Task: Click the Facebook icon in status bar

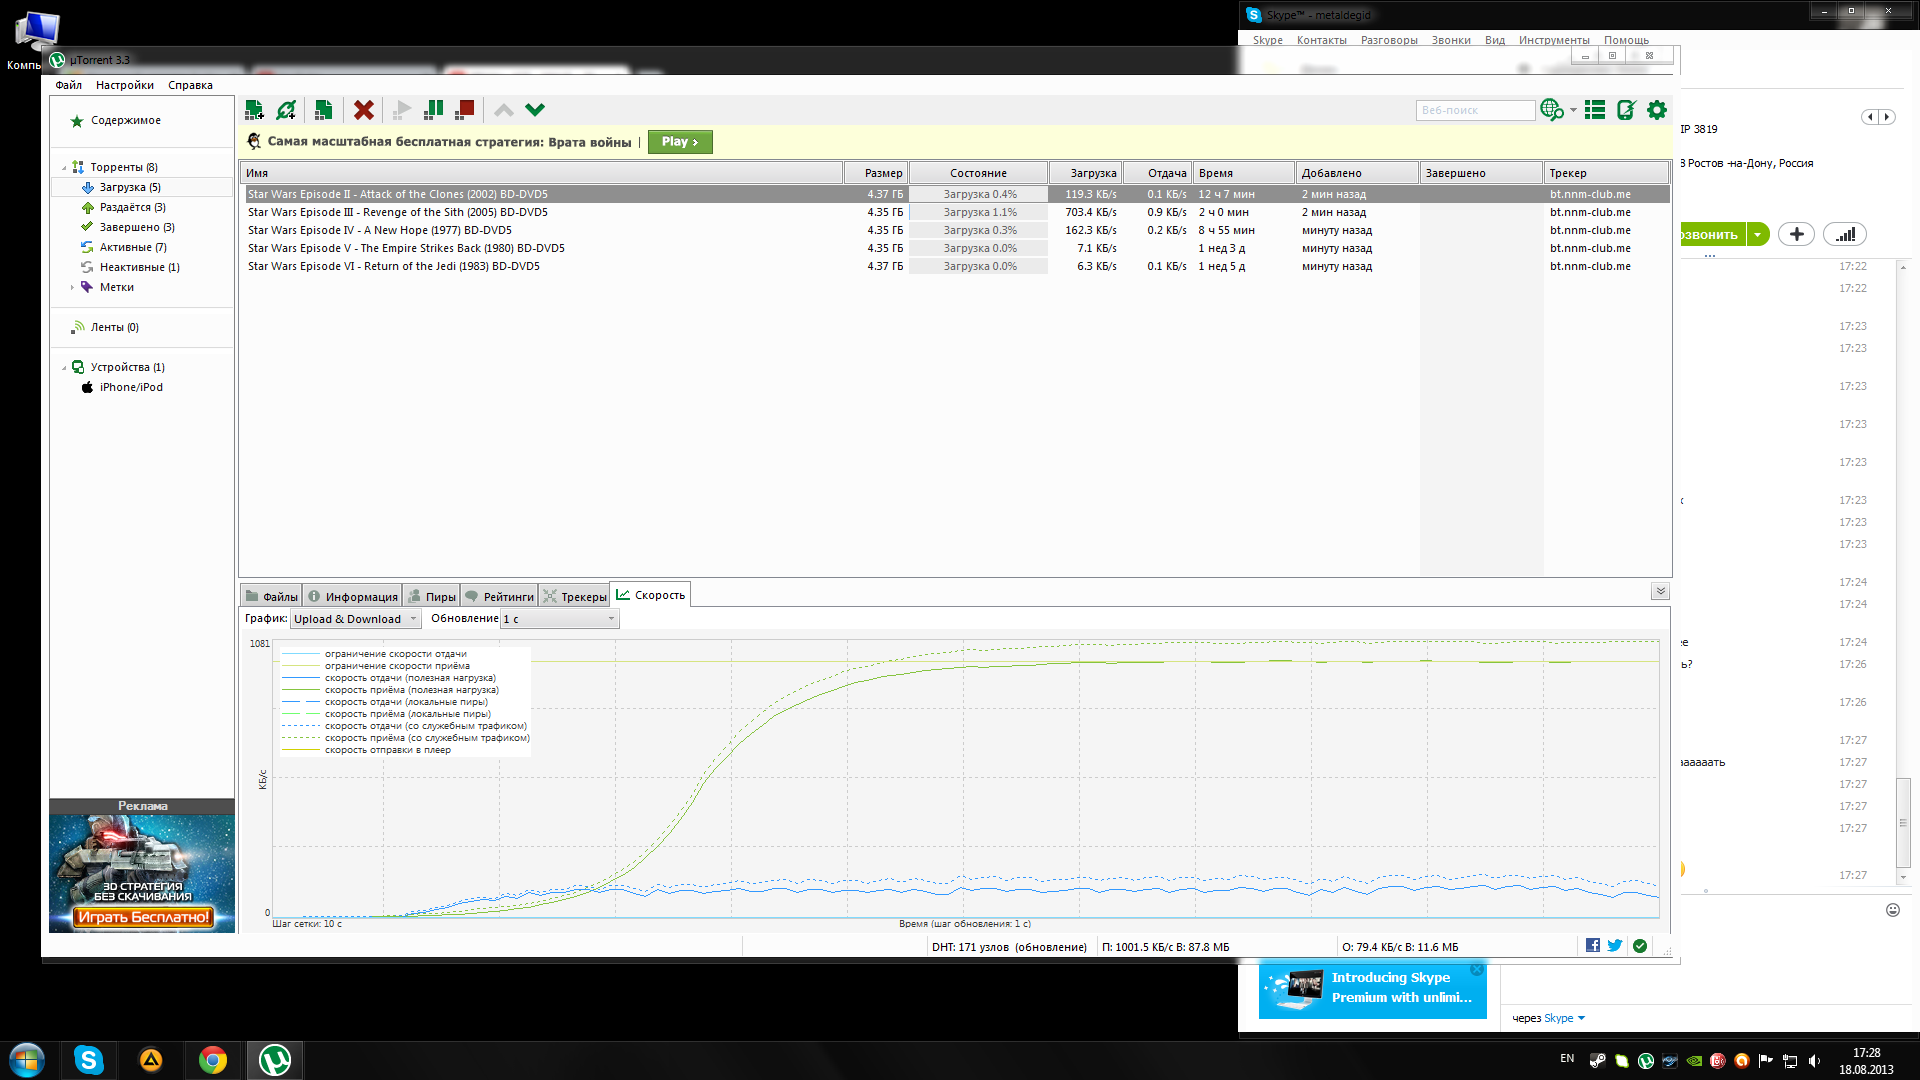Action: pos(1593,946)
